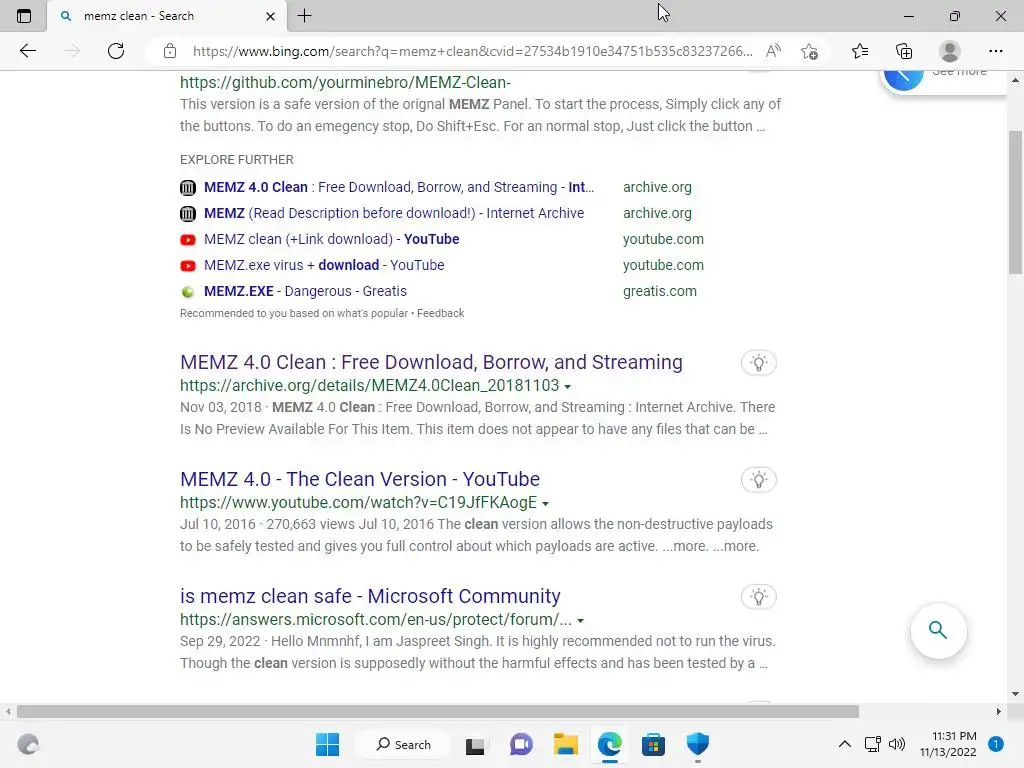Viewport: 1024px width, 768px height.
Task: Open insights bulb for MEMZ 4.0 Clean result
Action: 758,363
